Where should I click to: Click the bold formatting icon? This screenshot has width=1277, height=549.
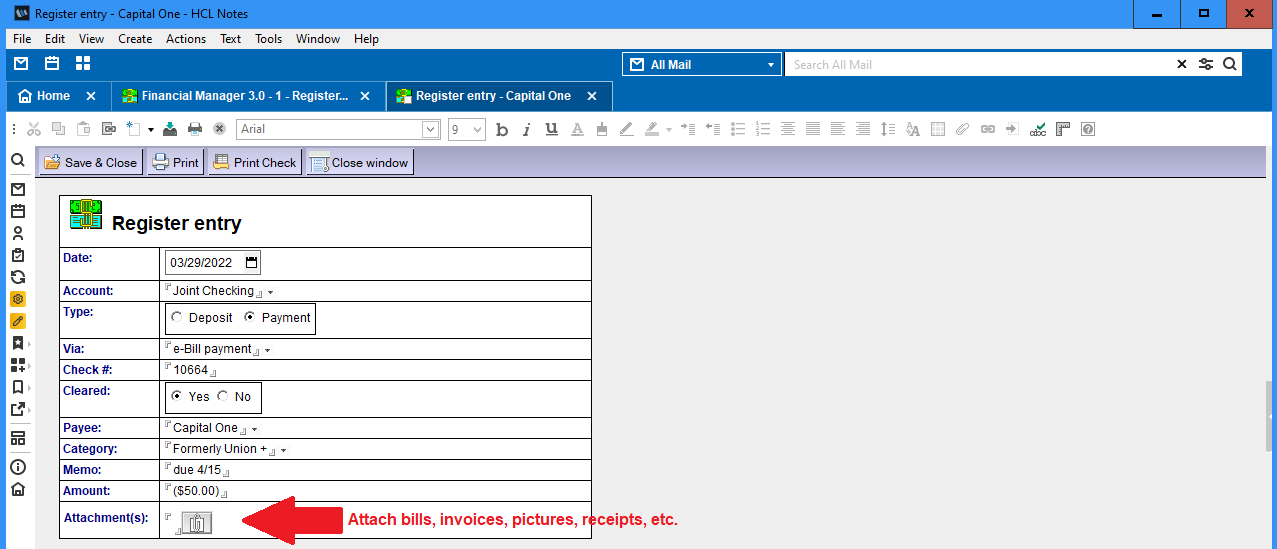click(x=502, y=129)
